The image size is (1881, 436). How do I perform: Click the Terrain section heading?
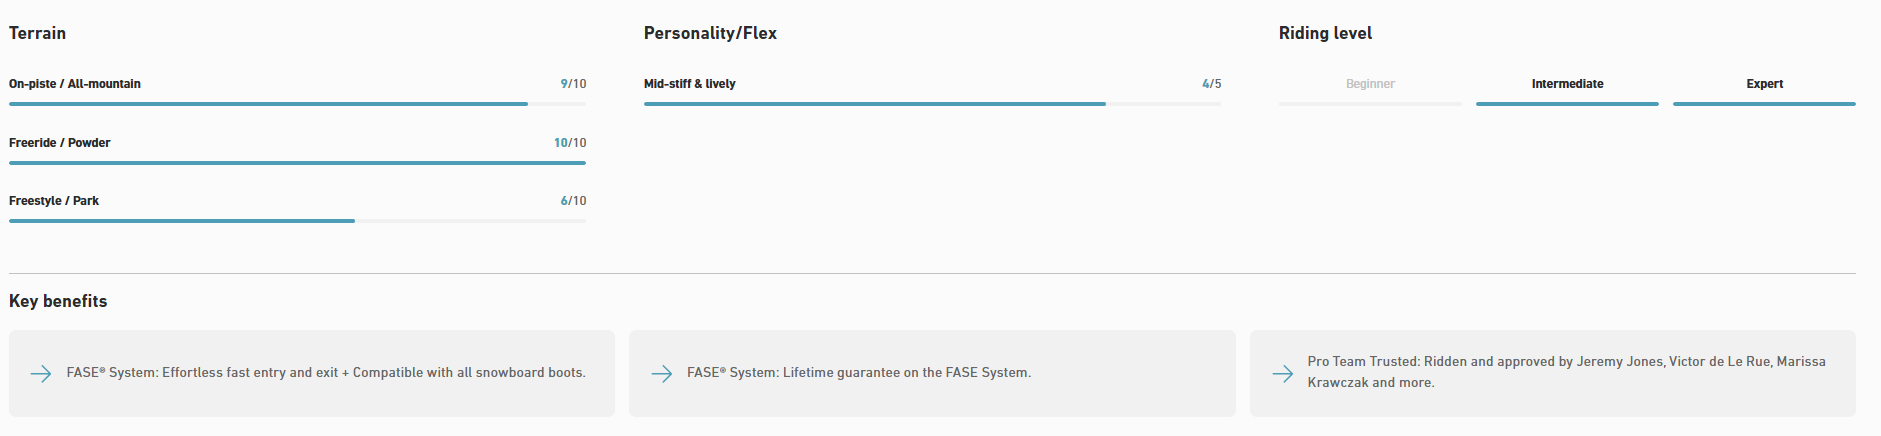click(x=38, y=33)
